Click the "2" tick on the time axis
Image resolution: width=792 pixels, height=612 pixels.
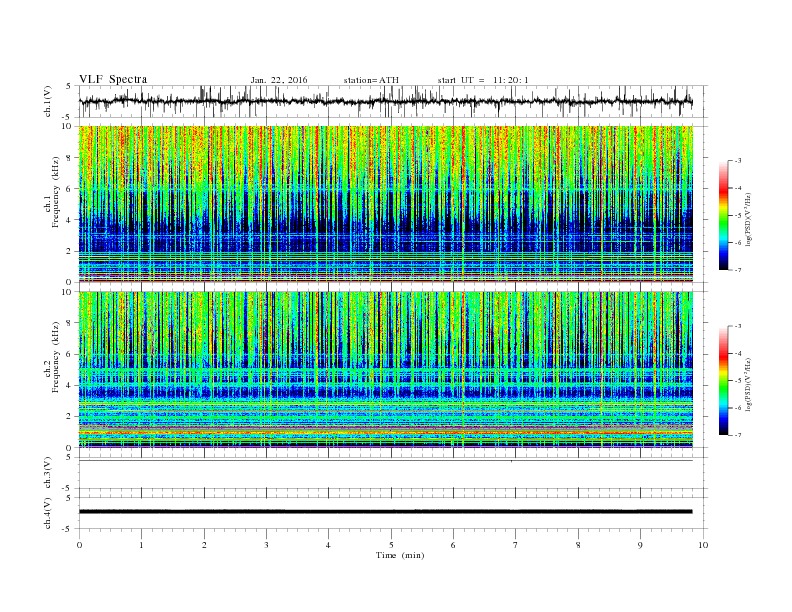pyautogui.click(x=204, y=545)
